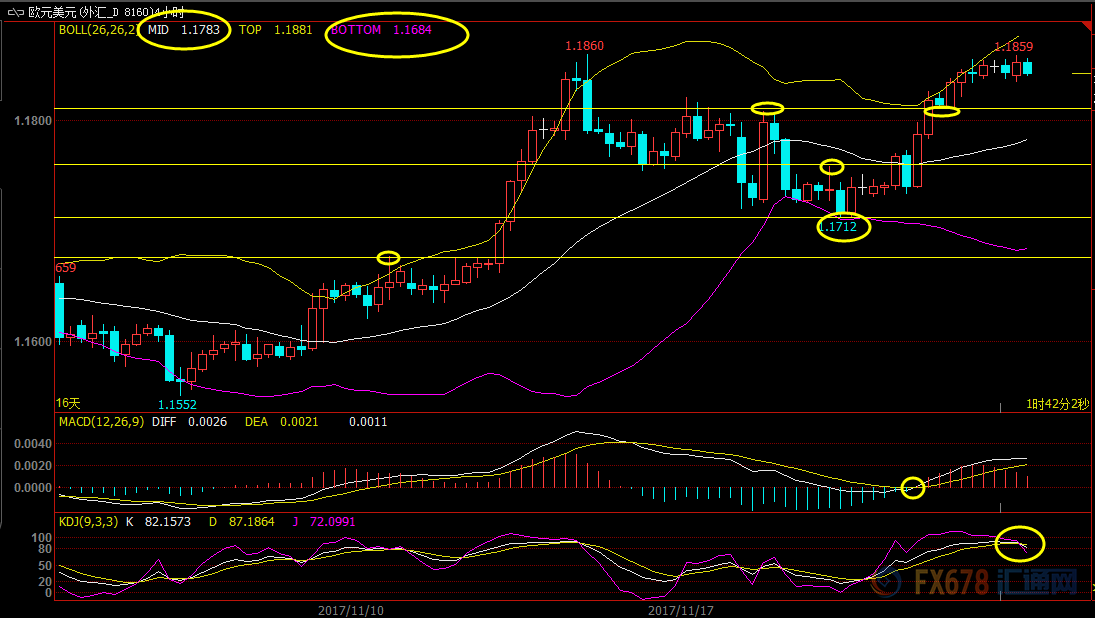Screen dimensions: 1095x618
Task: Select the 2017/11/10 date marker
Action: coord(351,610)
